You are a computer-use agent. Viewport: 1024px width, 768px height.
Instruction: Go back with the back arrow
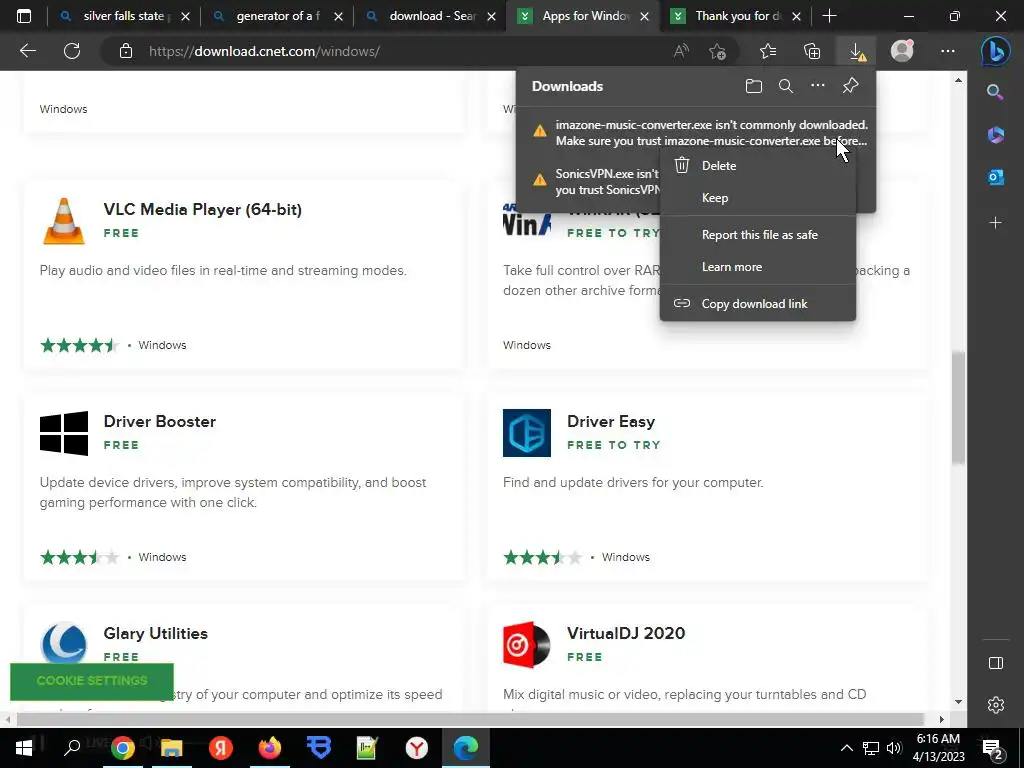[27, 51]
